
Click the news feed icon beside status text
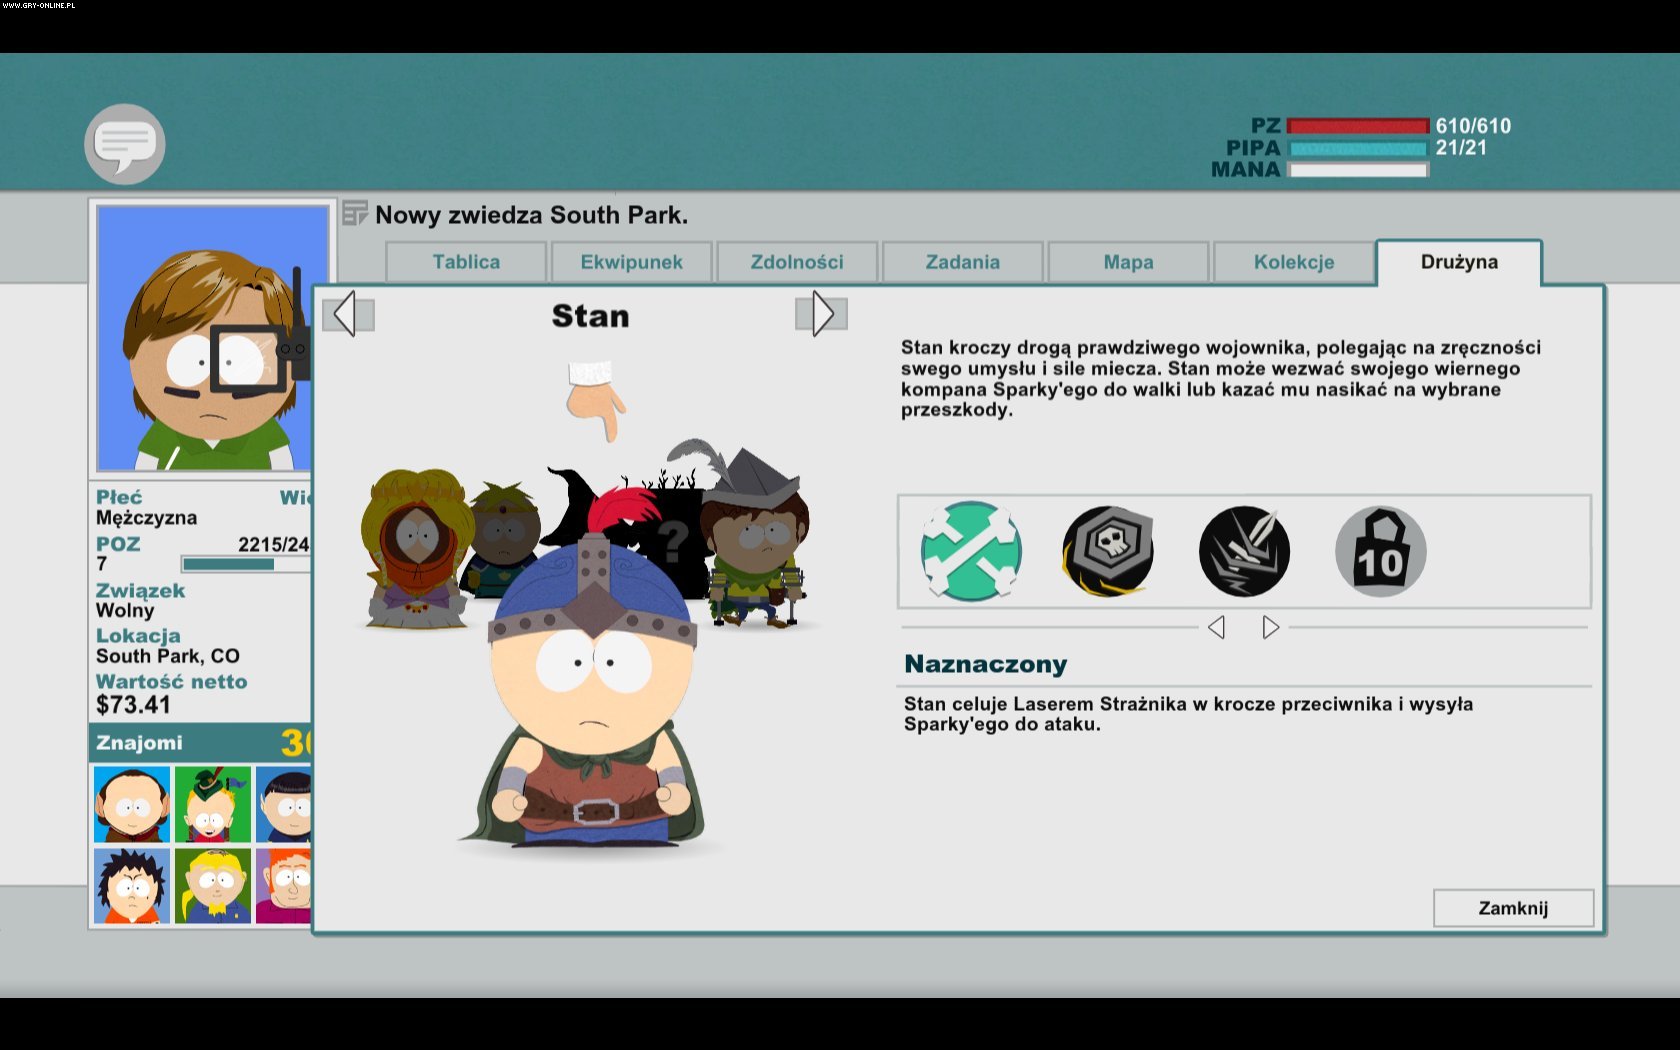point(354,213)
